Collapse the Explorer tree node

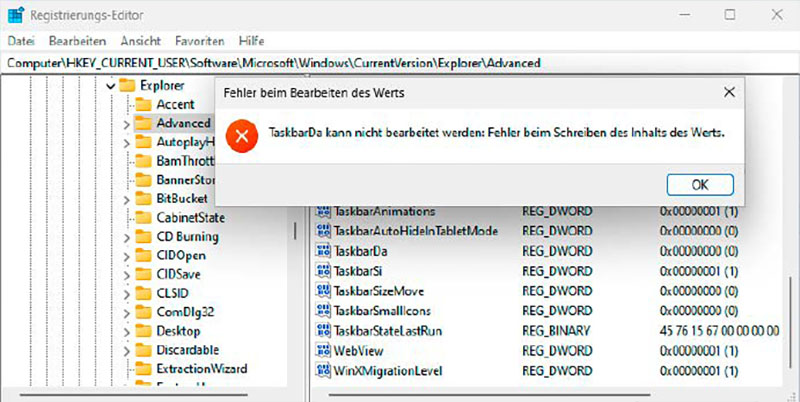click(x=111, y=86)
